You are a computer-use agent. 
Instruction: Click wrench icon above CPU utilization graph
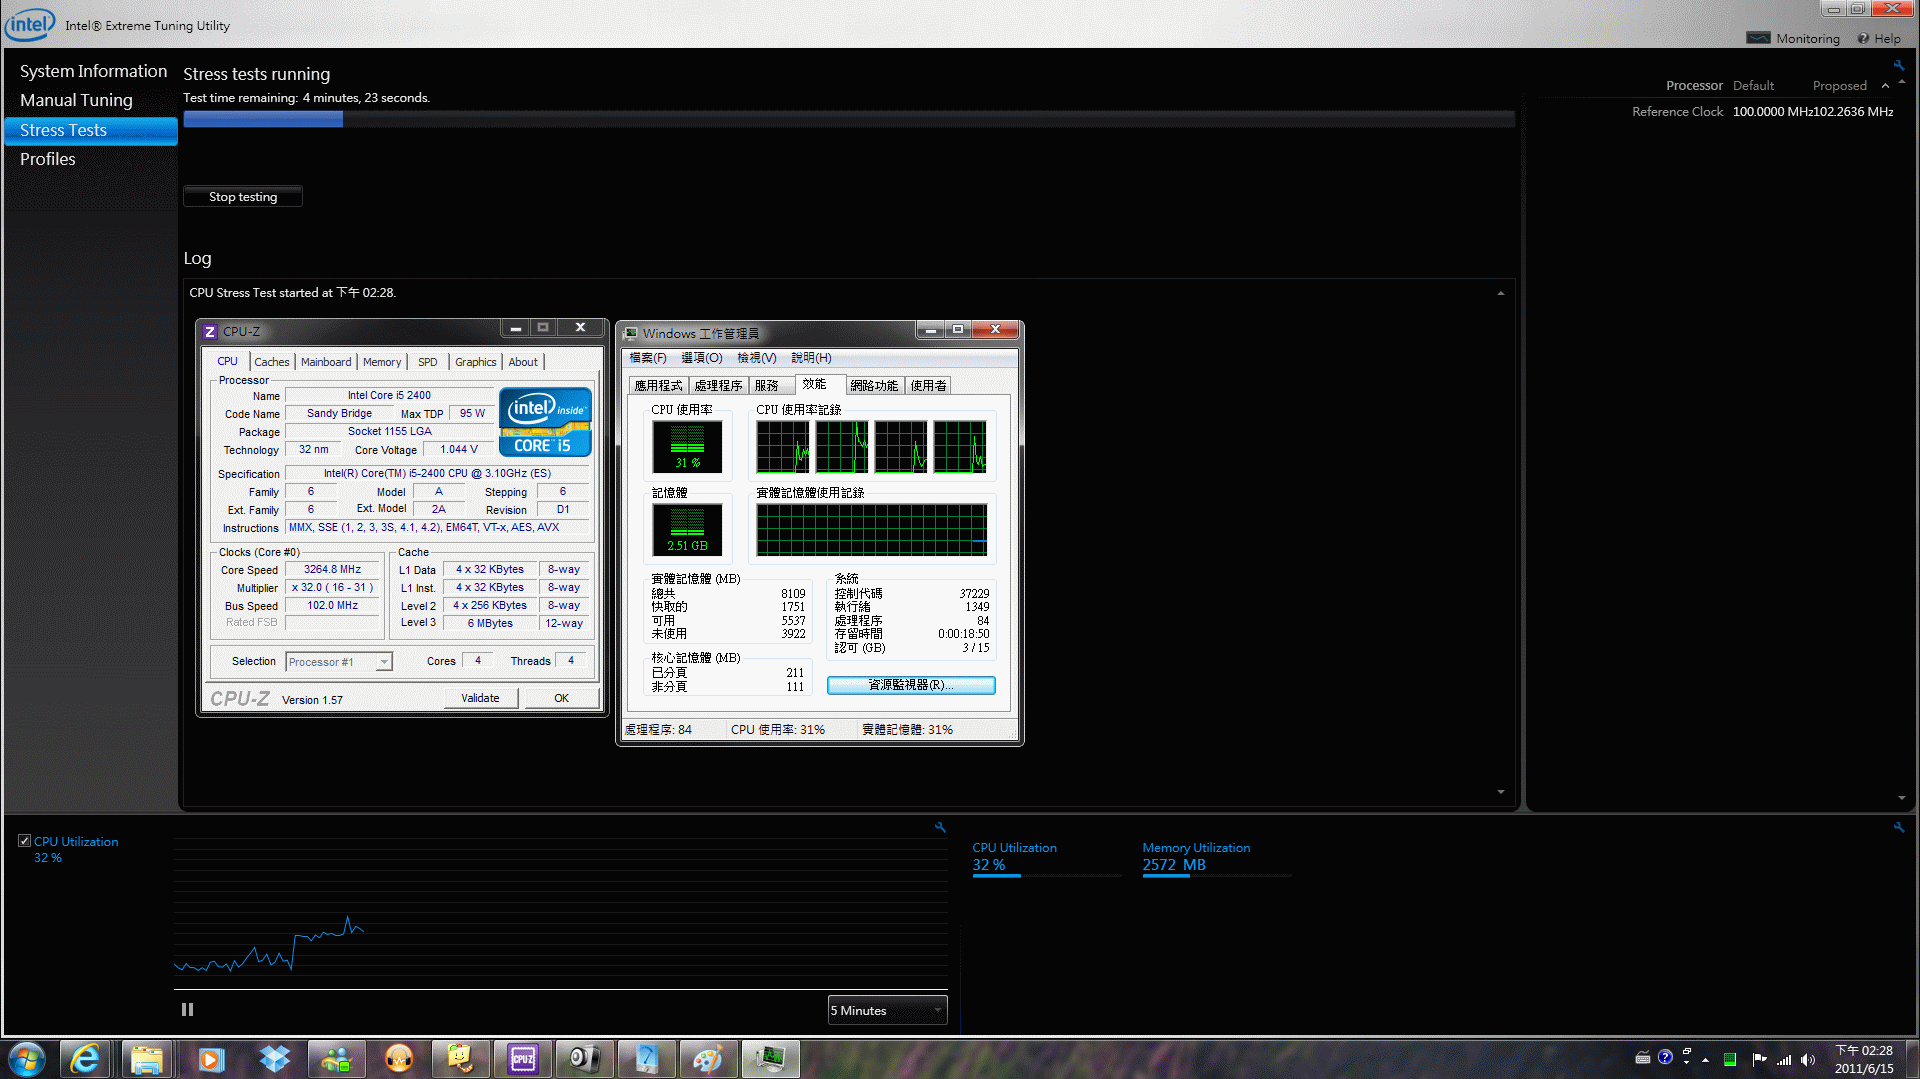tap(940, 827)
